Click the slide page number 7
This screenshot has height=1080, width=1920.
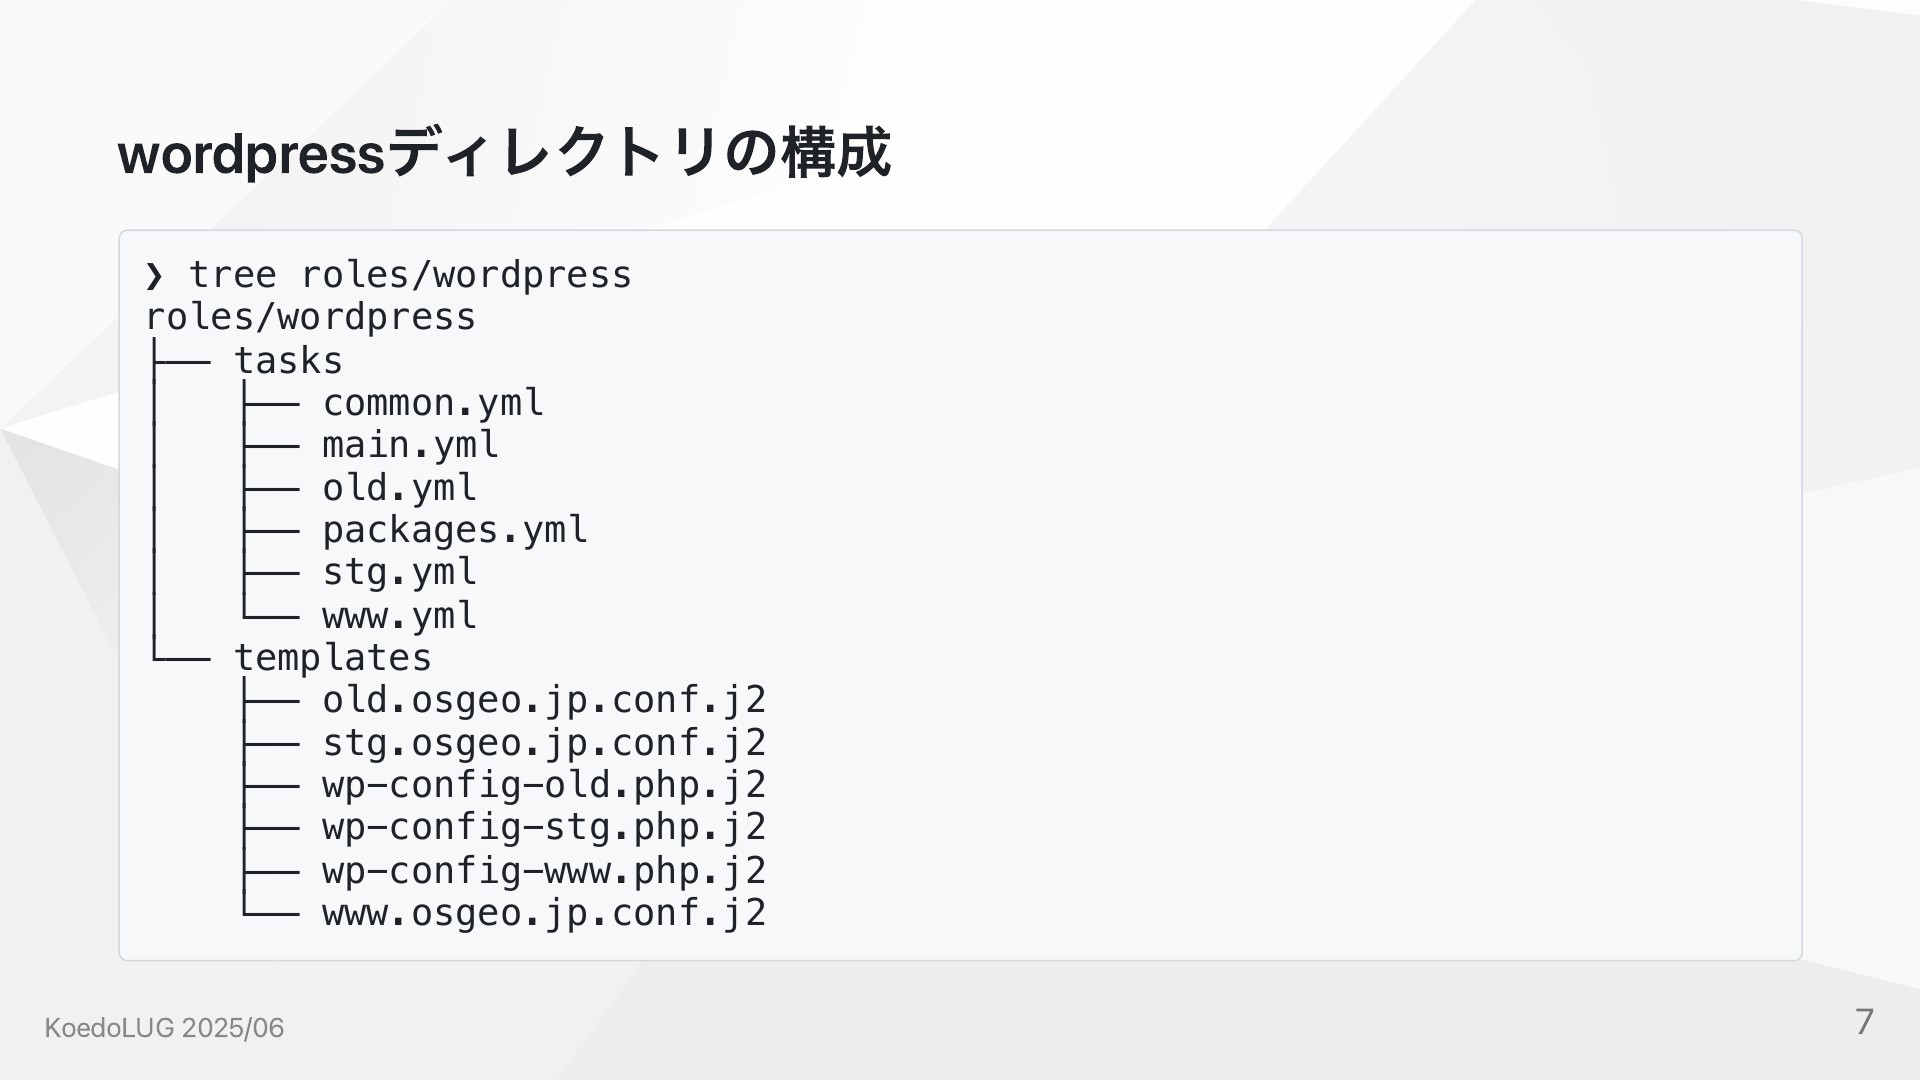tap(1864, 1022)
